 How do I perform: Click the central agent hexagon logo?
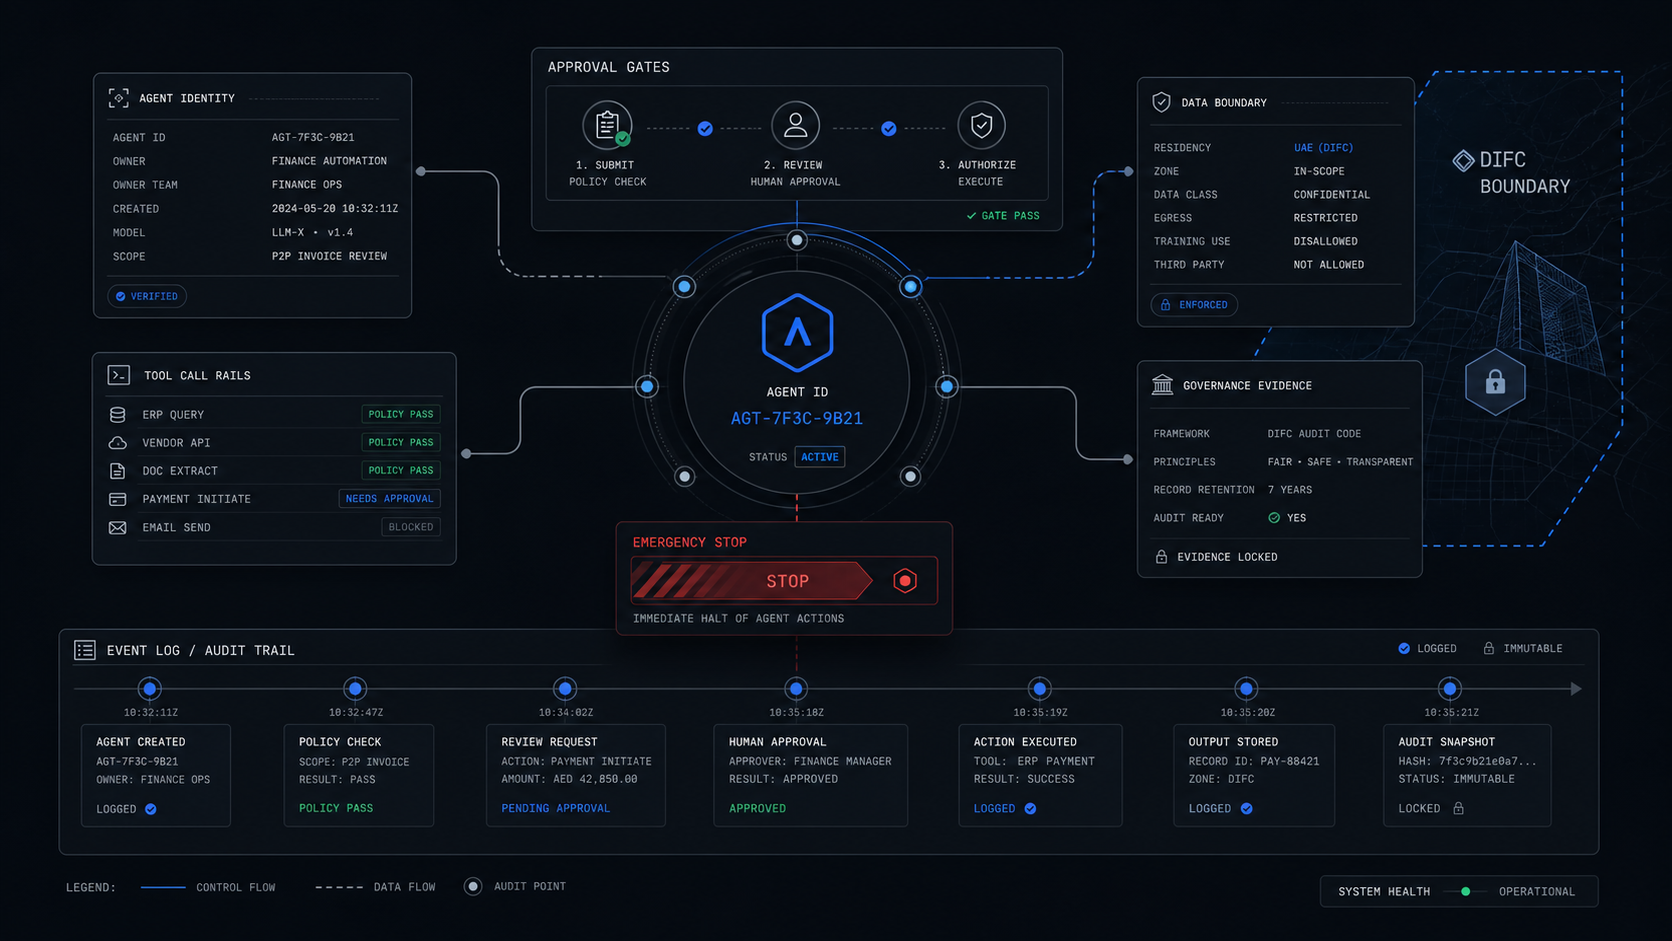[797, 333]
